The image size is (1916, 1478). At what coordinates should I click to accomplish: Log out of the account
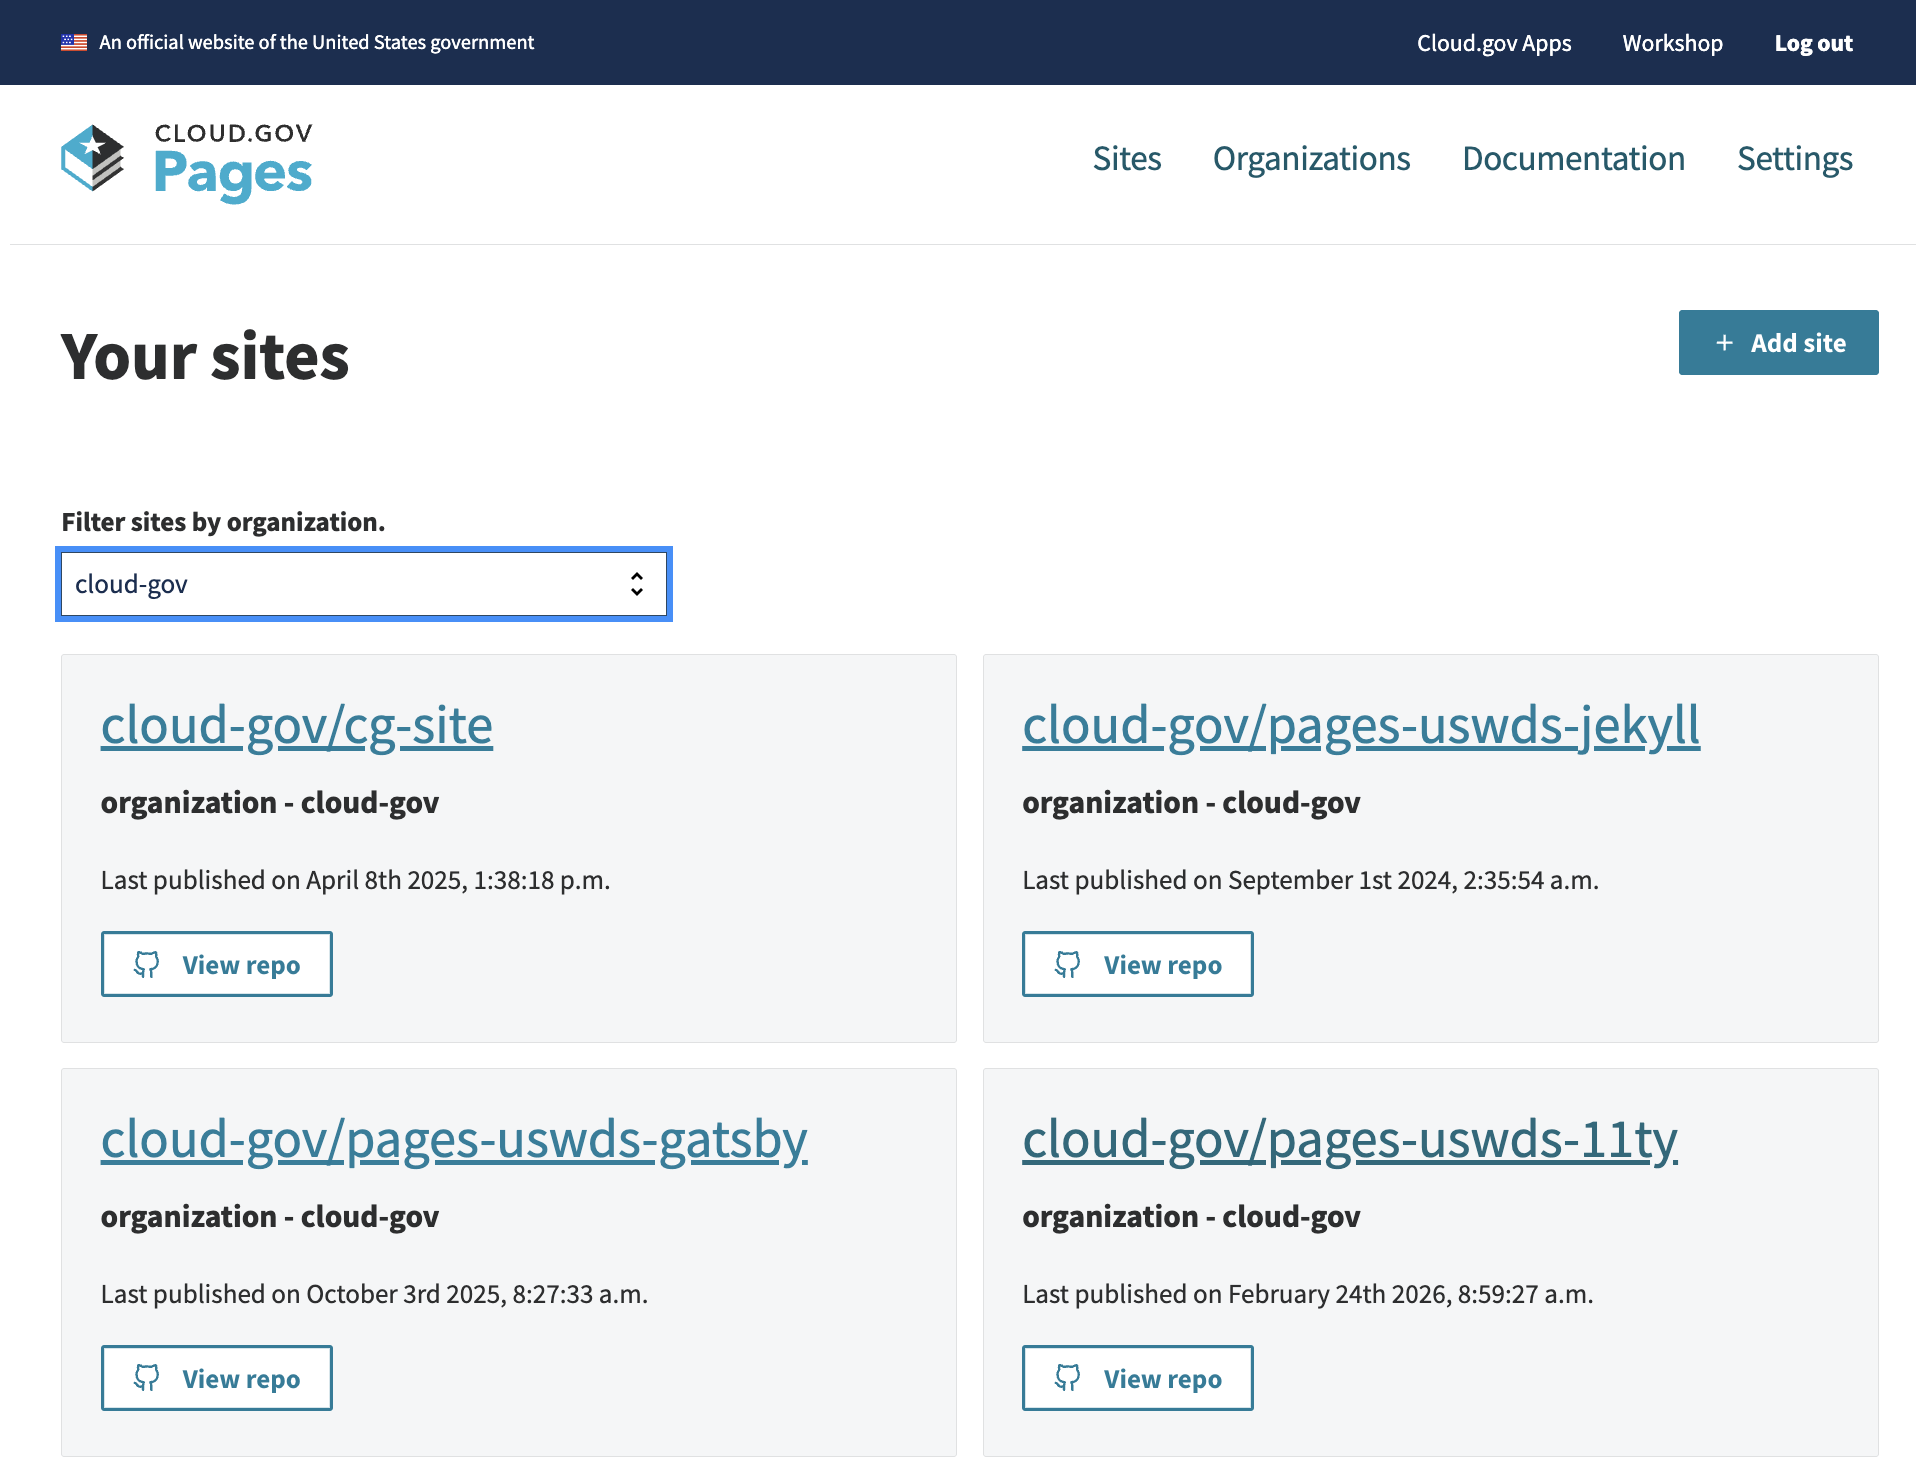1813,43
